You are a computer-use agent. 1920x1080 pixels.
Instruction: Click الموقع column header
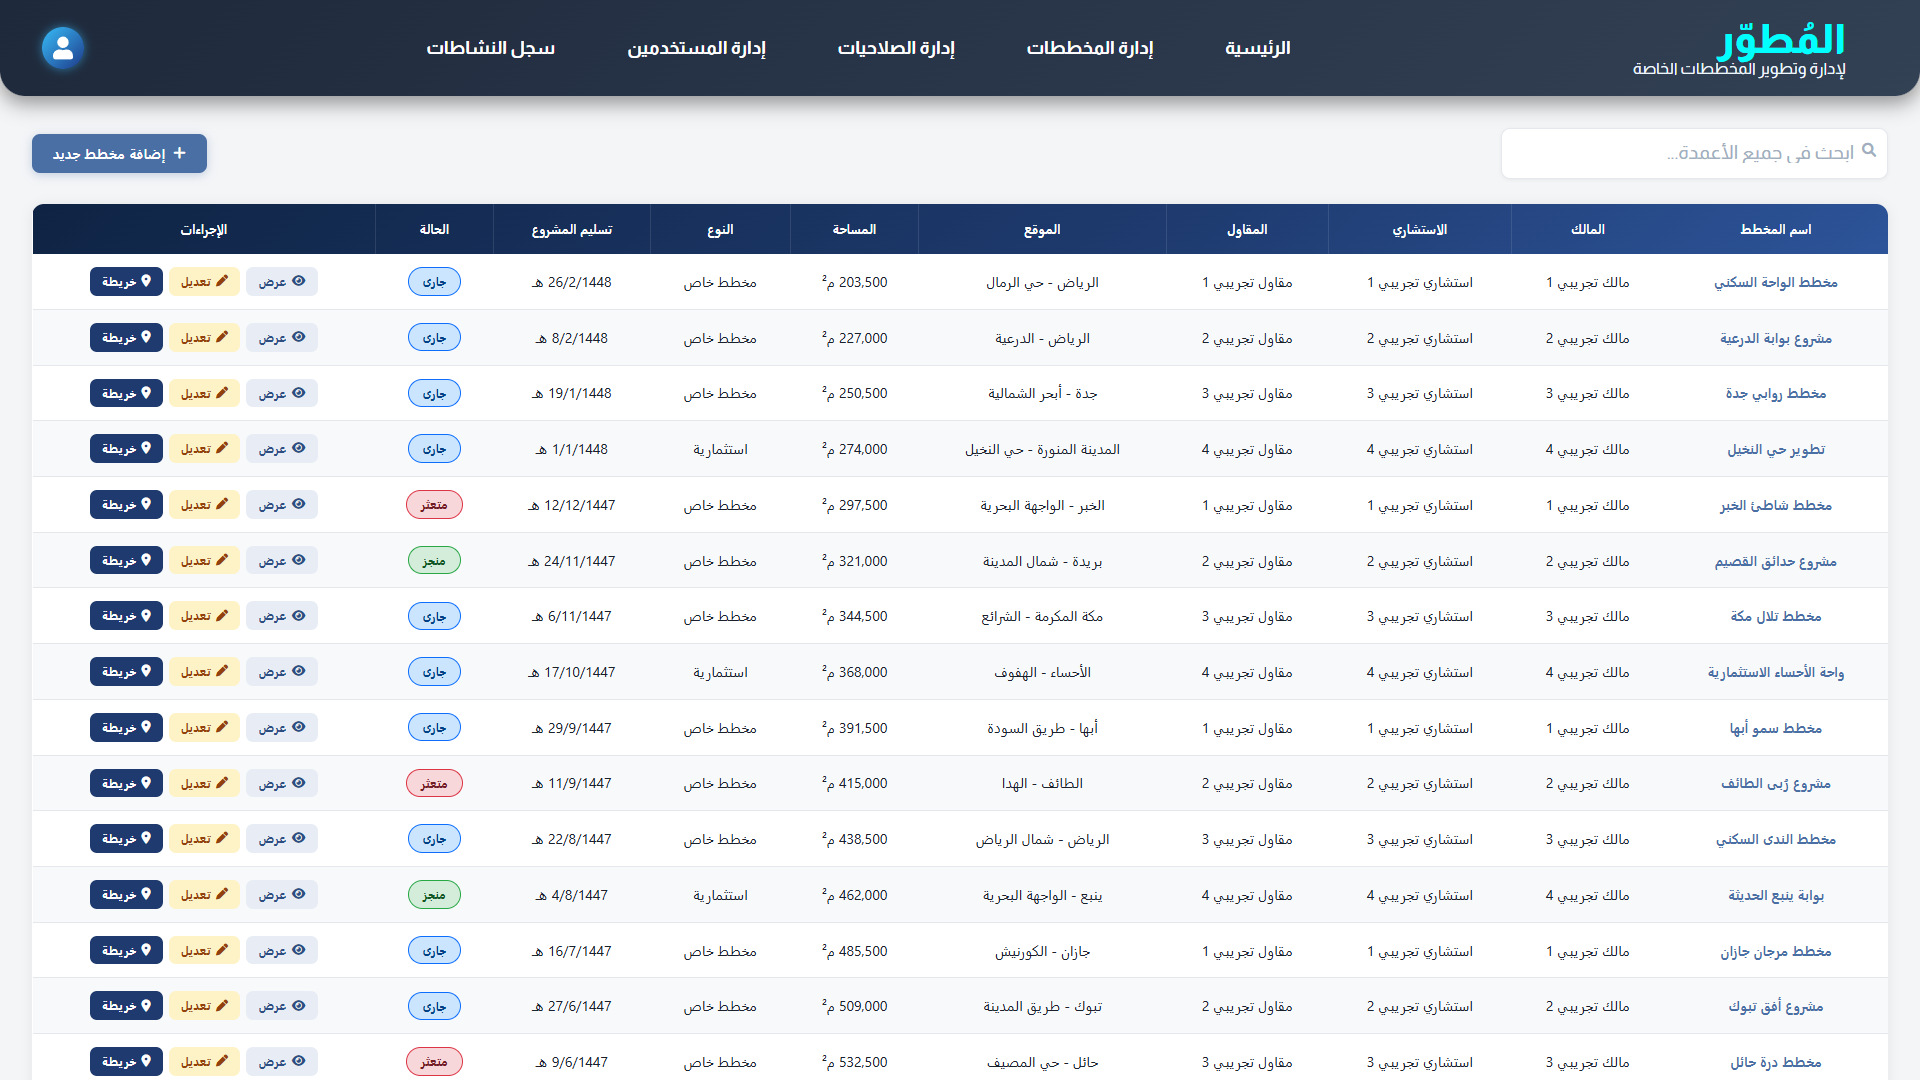(x=1042, y=229)
